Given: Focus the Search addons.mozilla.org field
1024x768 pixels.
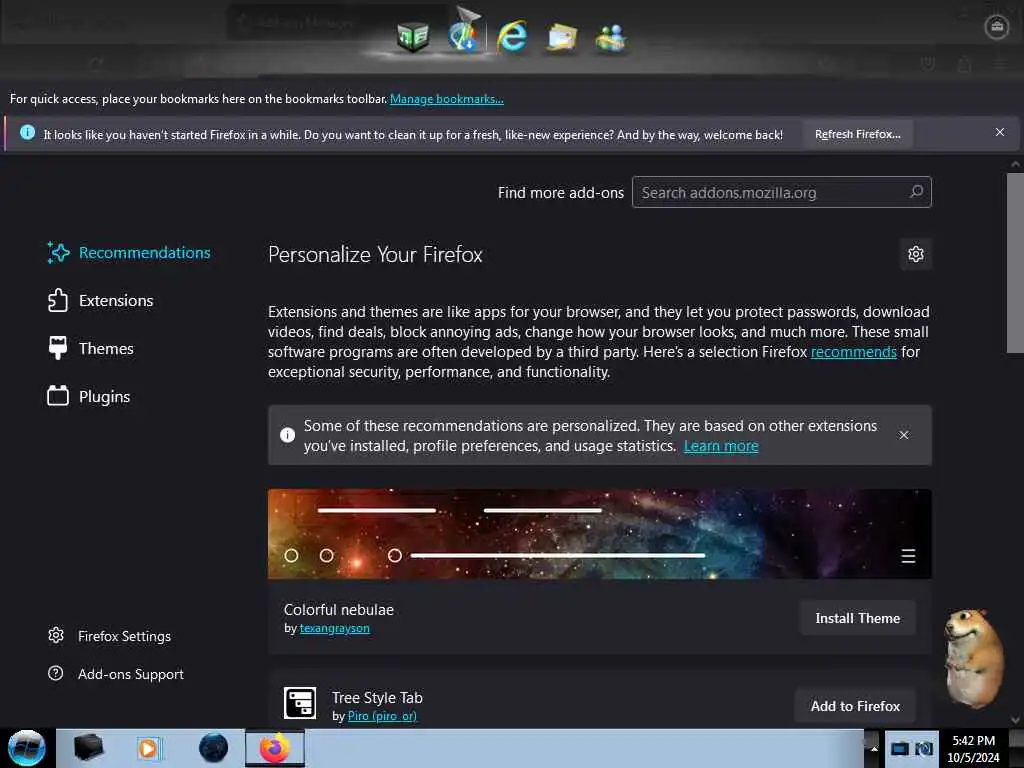Looking at the screenshot, I should (781, 193).
